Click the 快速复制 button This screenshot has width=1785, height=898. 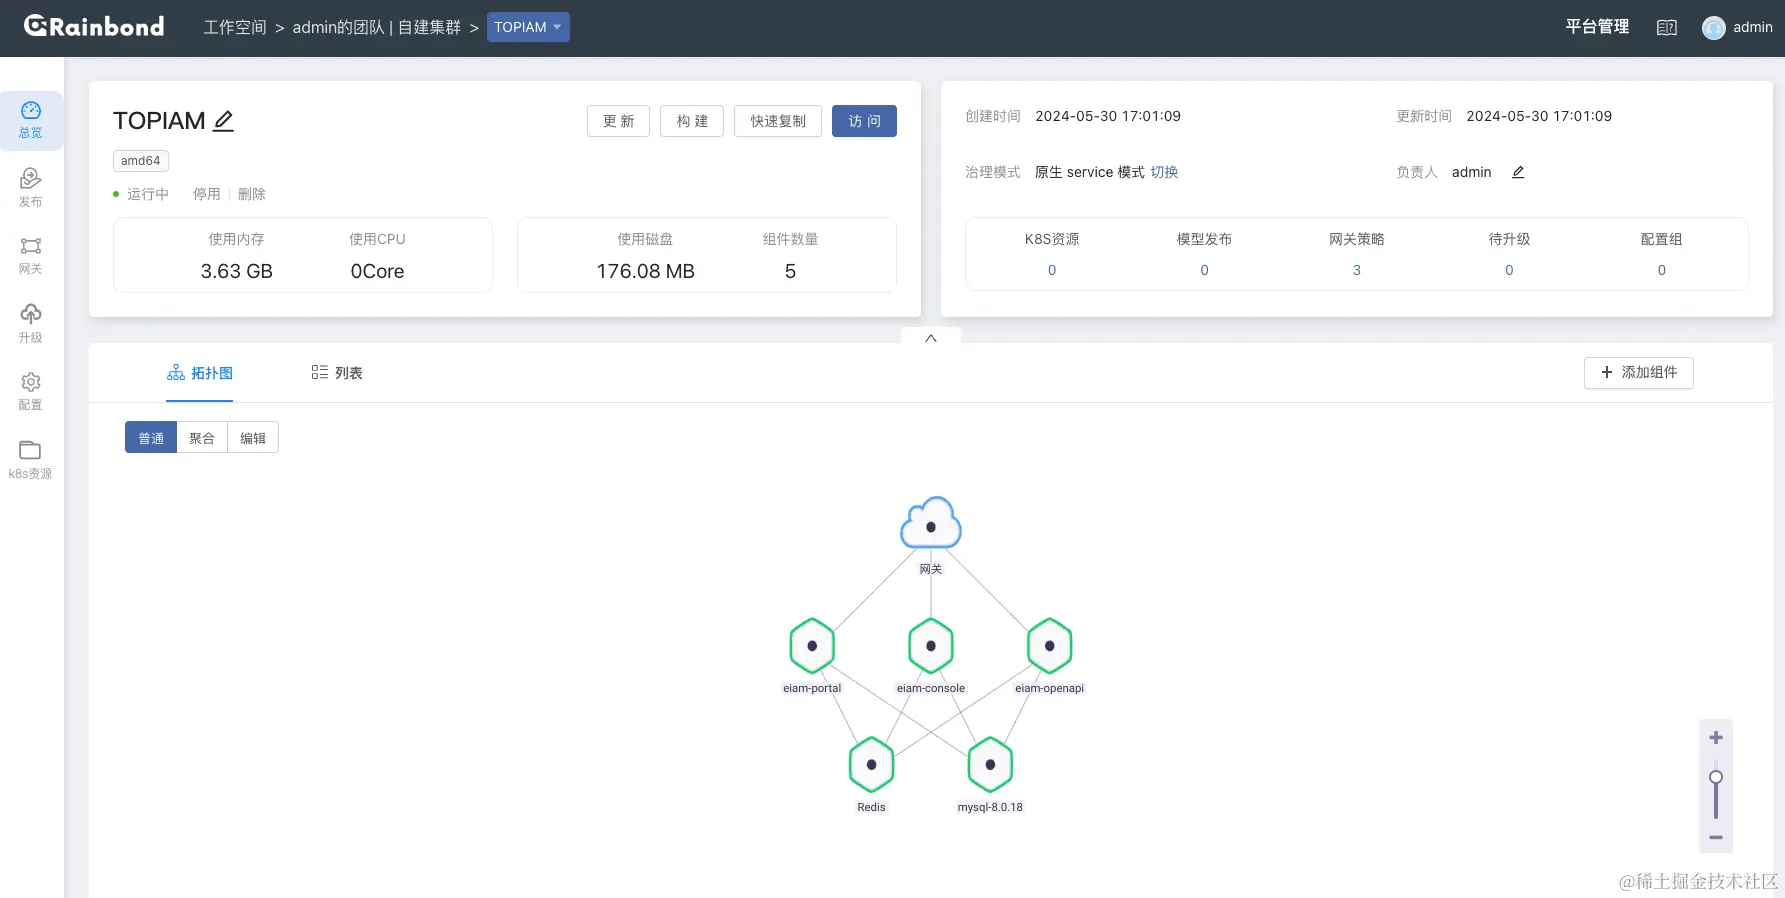[778, 121]
